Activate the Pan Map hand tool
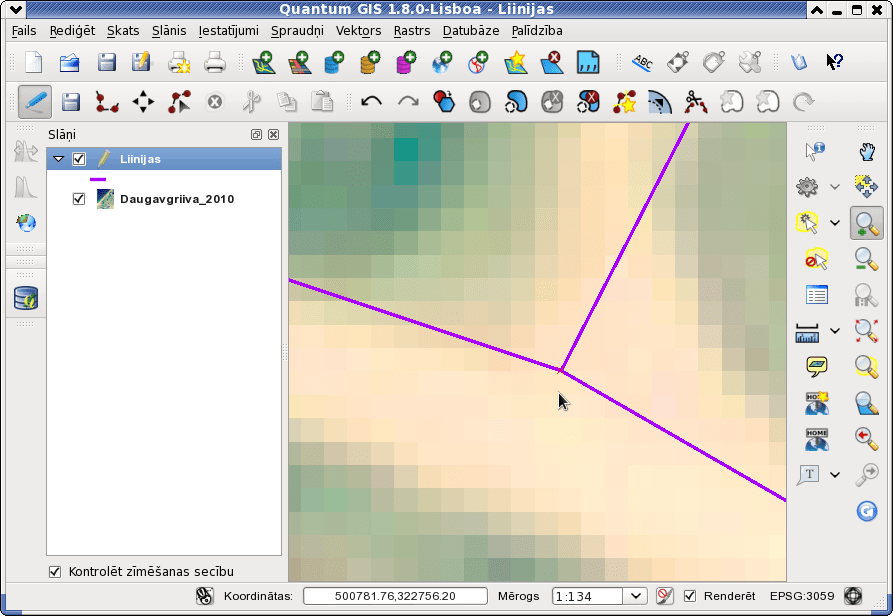This screenshot has width=893, height=616. point(866,151)
